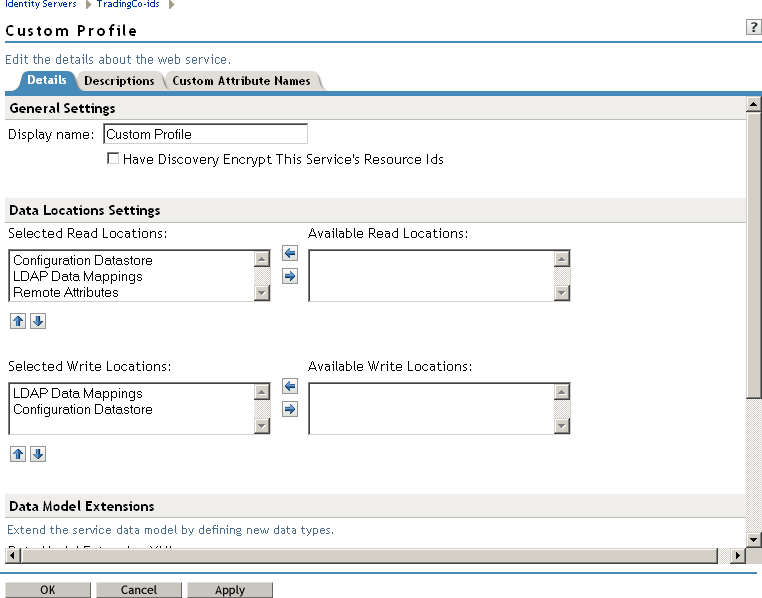
Task: Add available write location to selected list
Action: (290, 386)
